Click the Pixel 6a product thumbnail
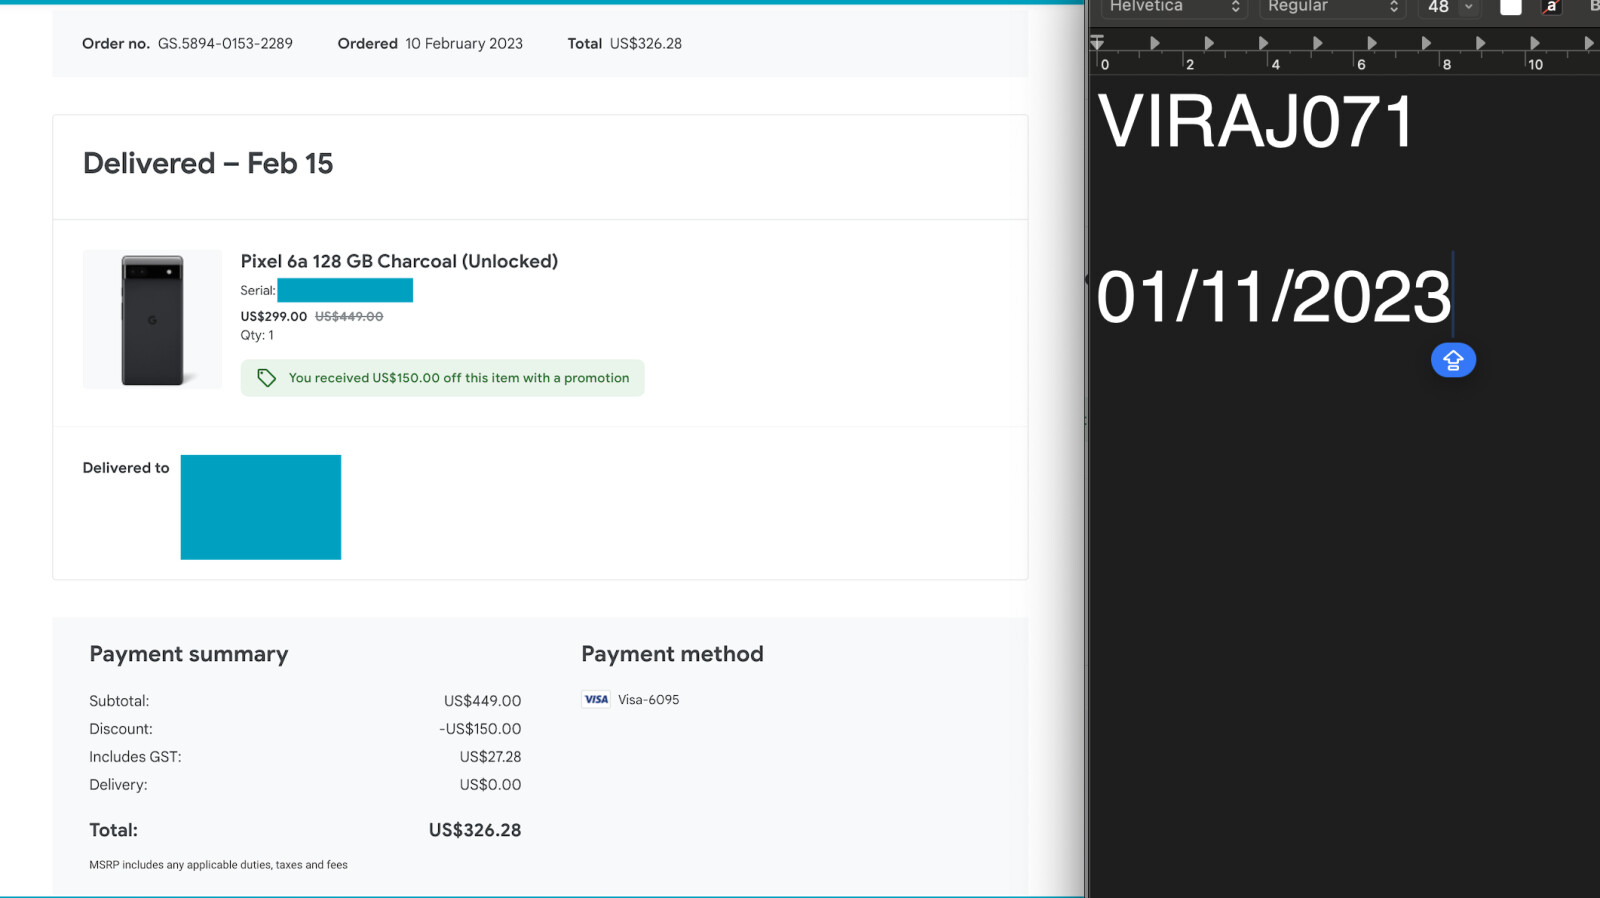The image size is (1600, 898). tap(152, 320)
